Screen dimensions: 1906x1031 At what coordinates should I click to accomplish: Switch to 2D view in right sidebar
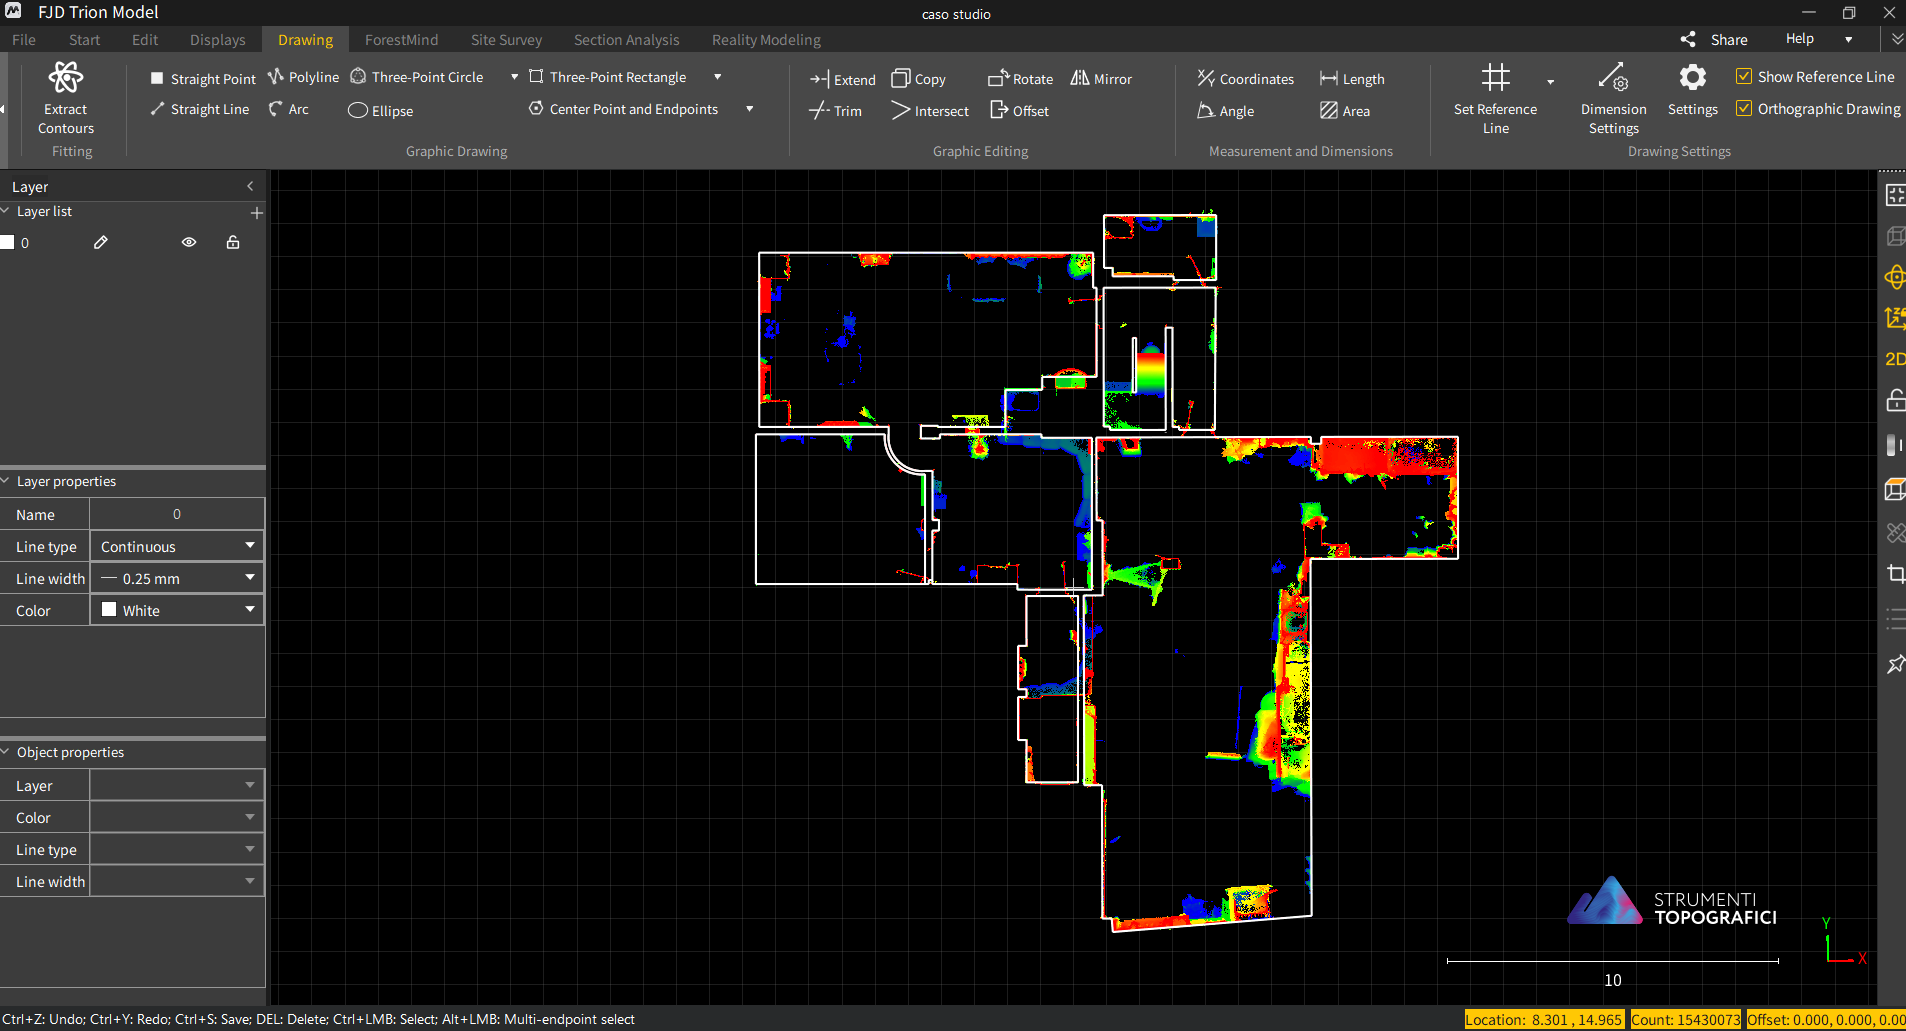pos(1895,359)
